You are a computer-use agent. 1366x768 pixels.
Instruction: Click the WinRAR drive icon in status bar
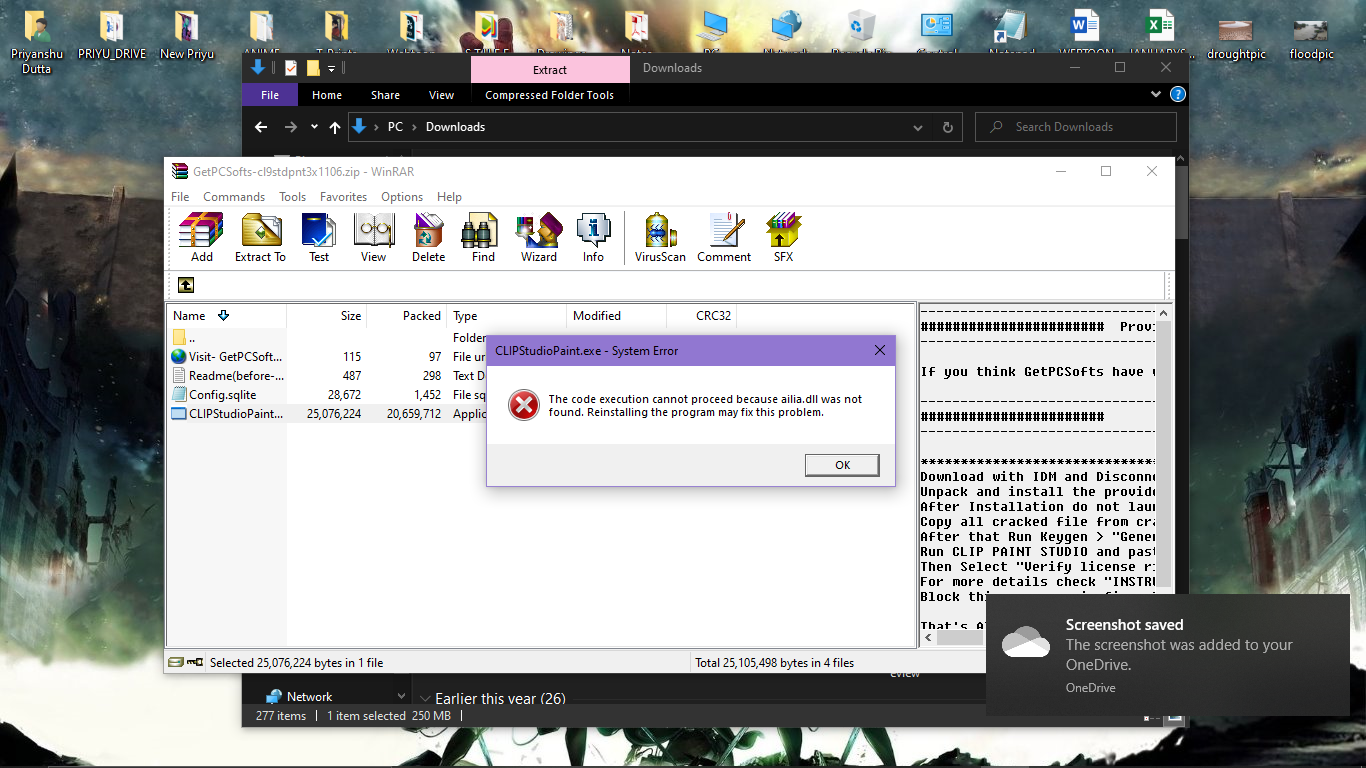tap(176, 662)
